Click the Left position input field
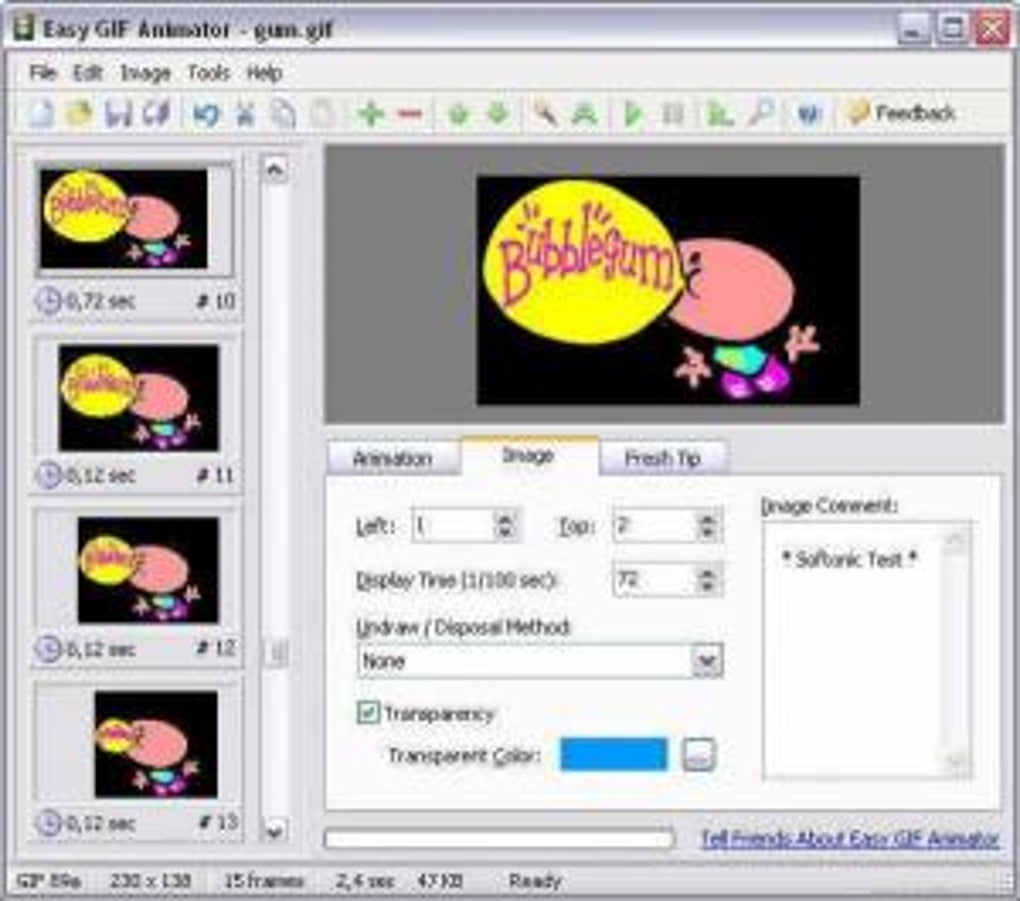Image resolution: width=1020 pixels, height=901 pixels. pos(453,525)
